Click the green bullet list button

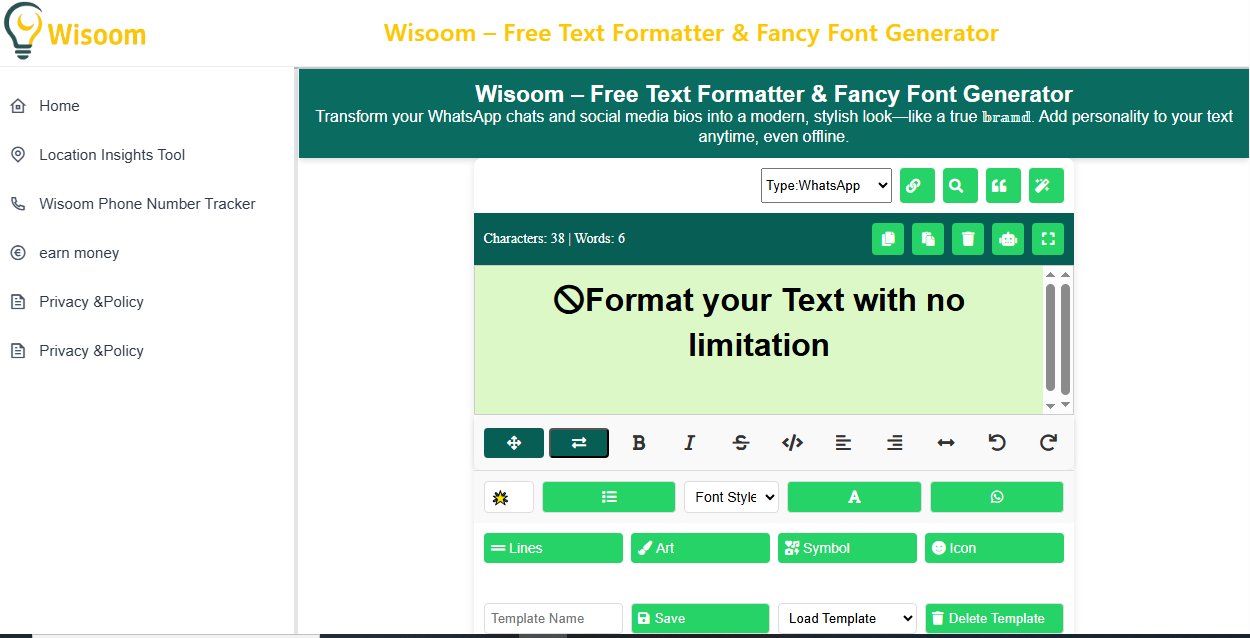point(609,497)
